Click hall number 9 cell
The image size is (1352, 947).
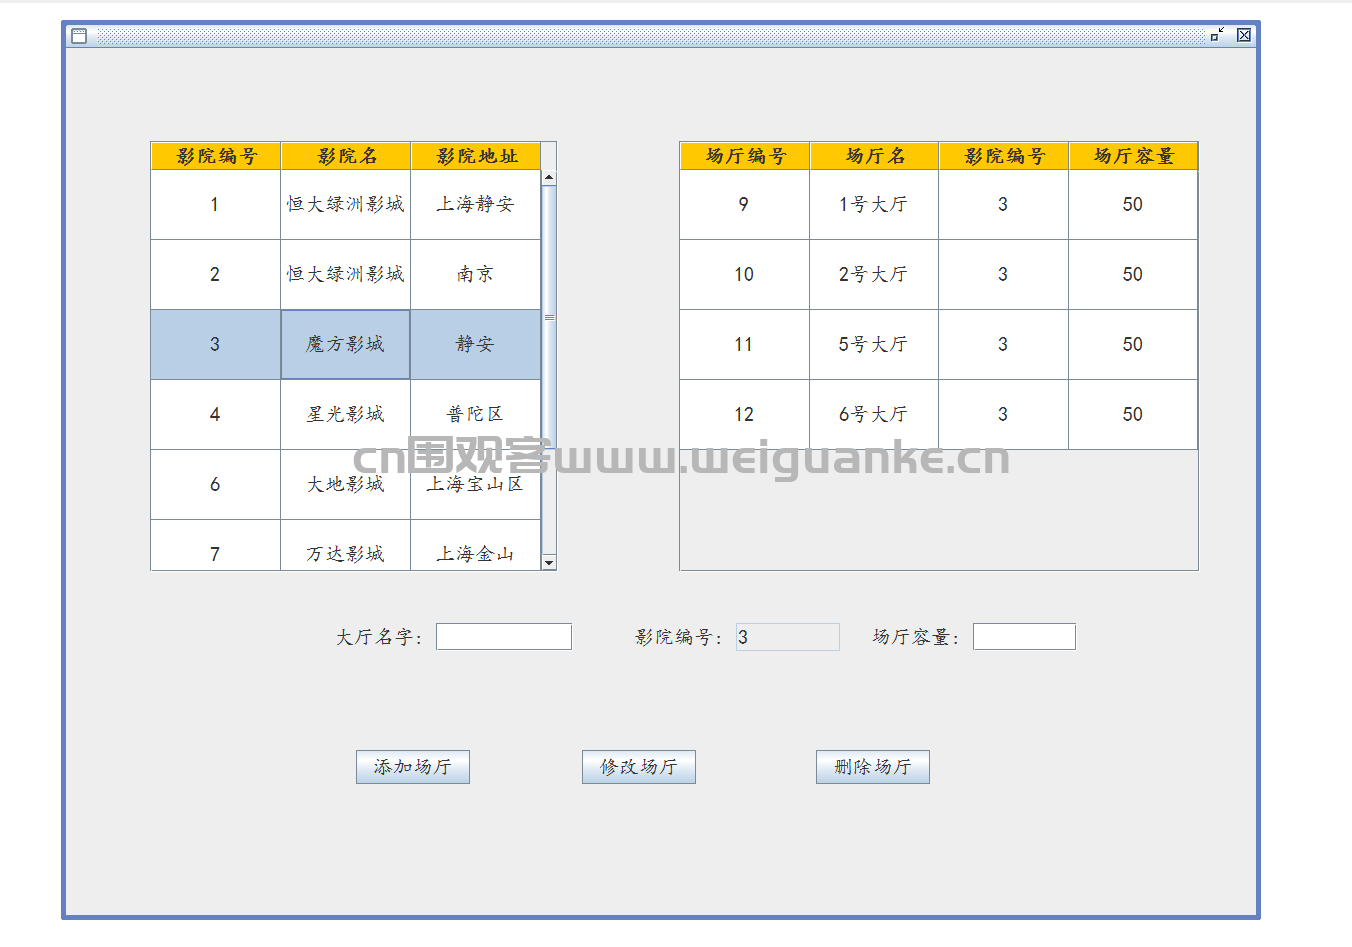tap(745, 205)
